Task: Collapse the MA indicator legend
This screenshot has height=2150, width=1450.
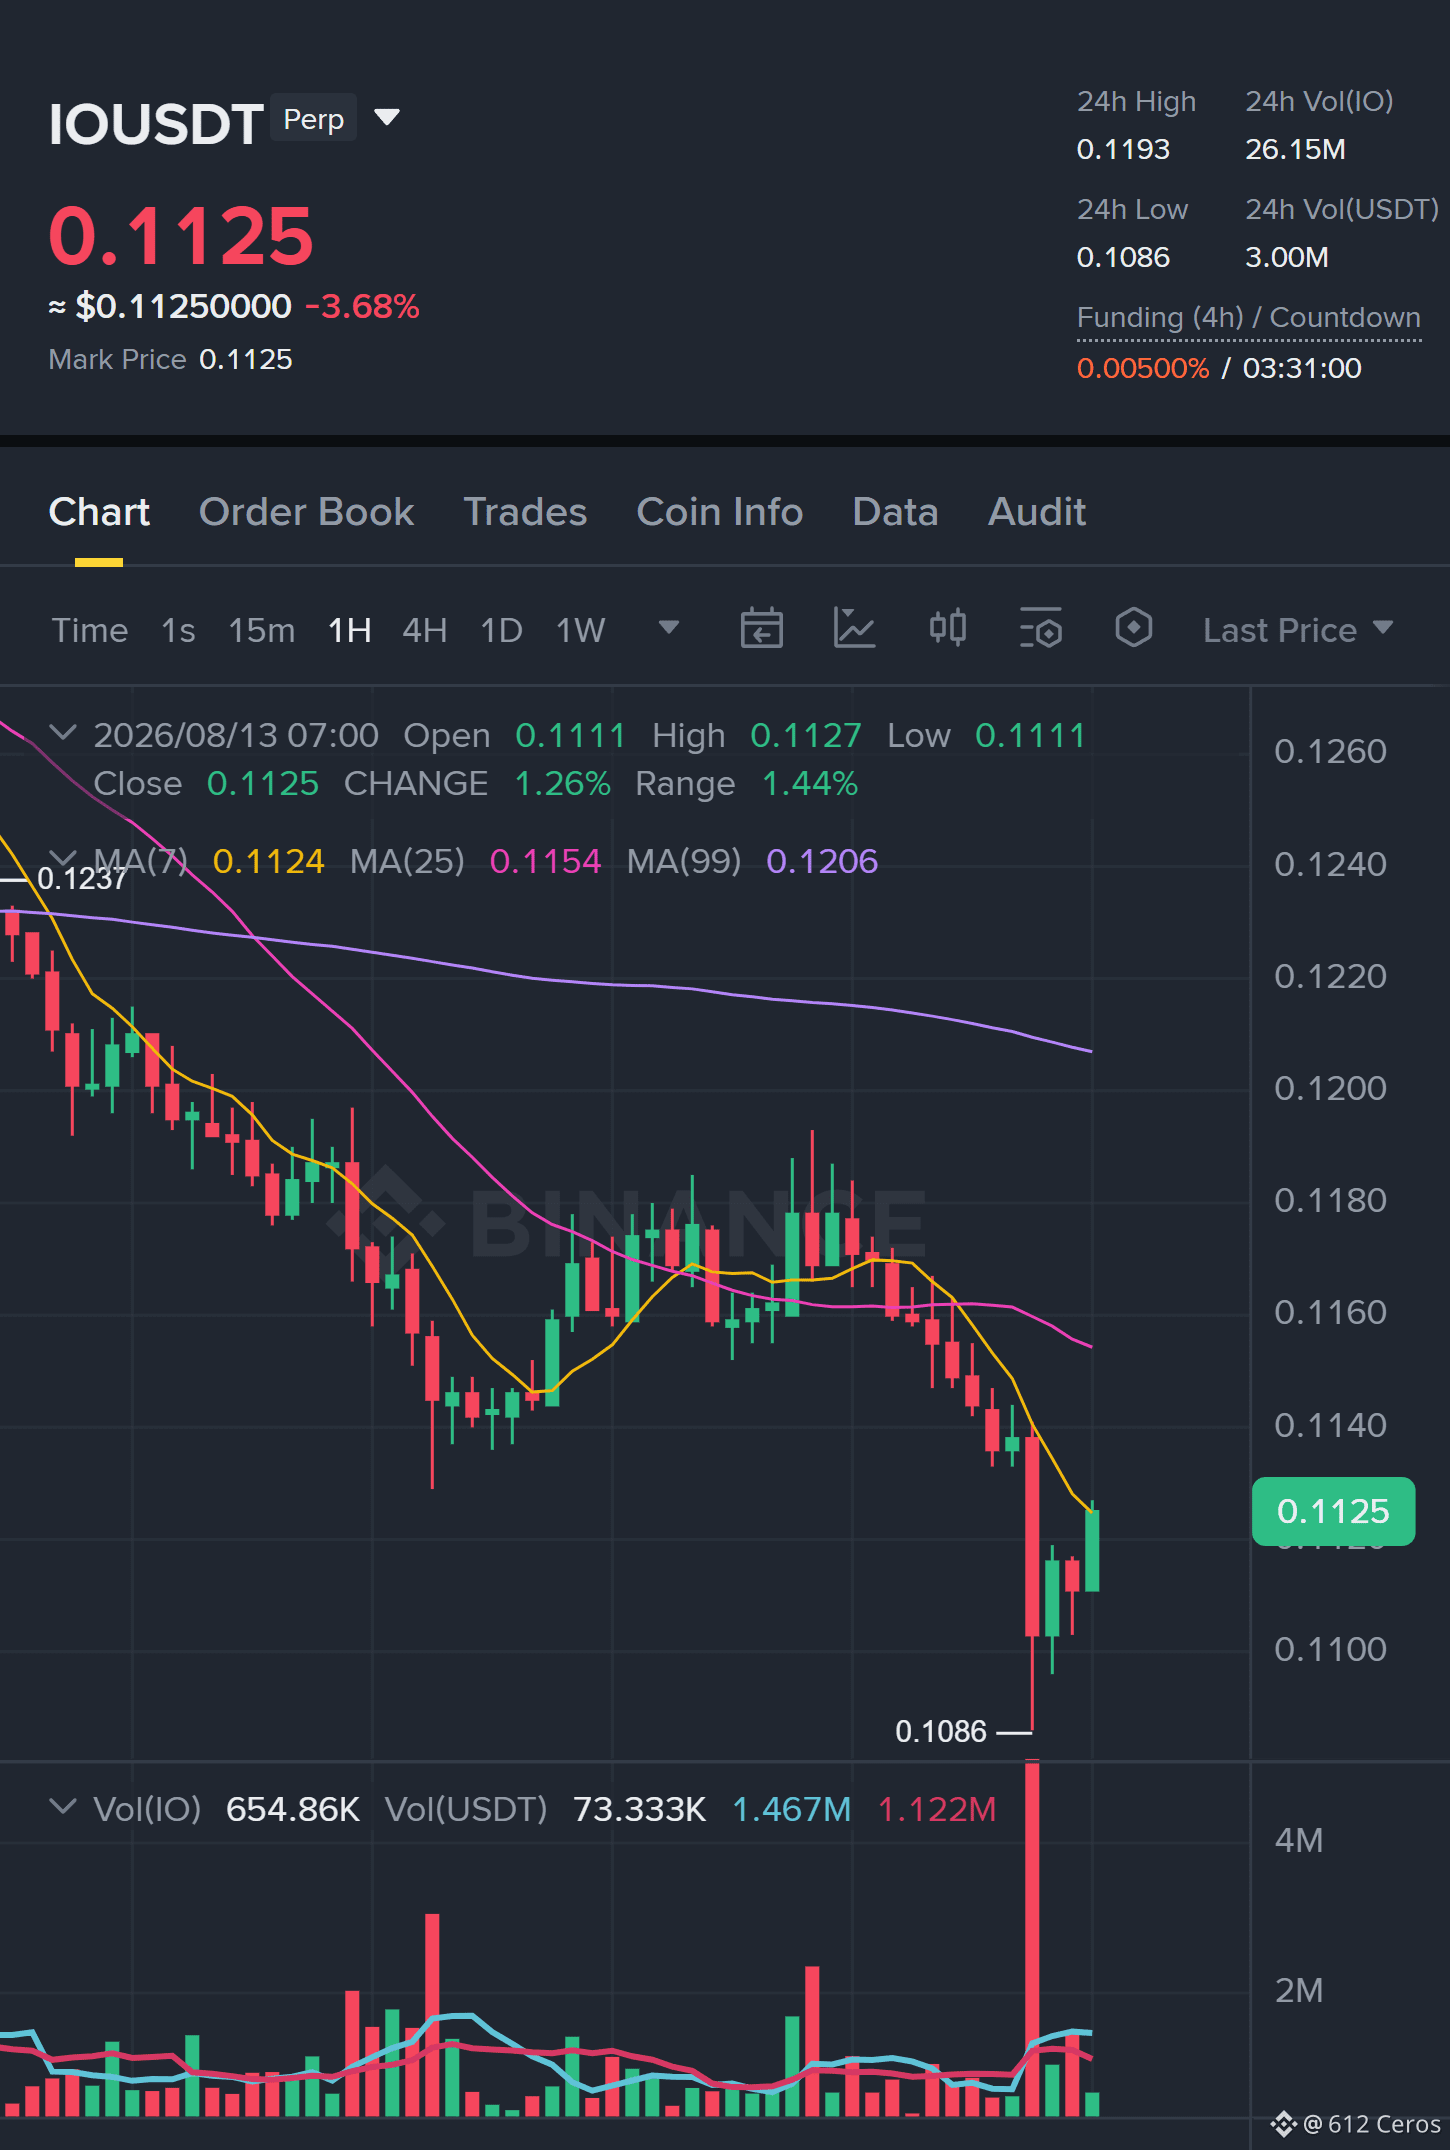Action: pyautogui.click(x=63, y=858)
